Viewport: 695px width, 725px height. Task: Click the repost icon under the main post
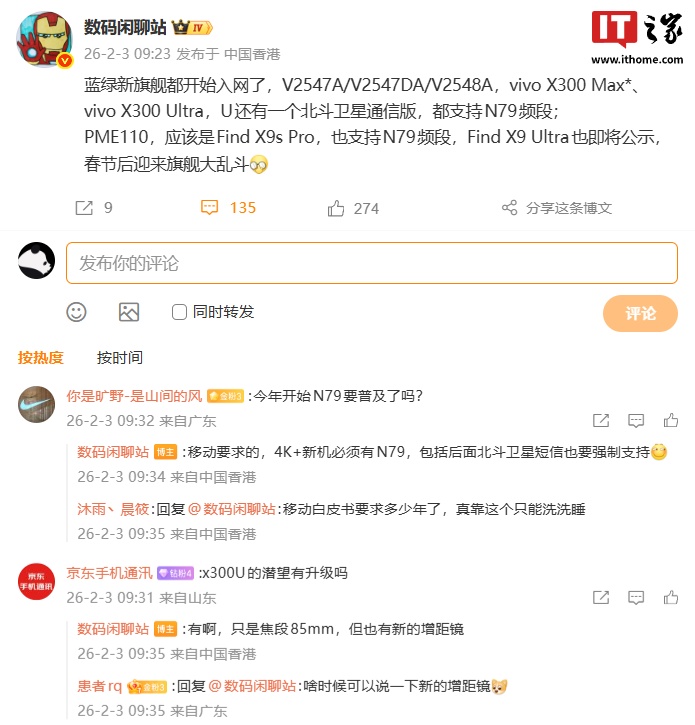click(84, 208)
